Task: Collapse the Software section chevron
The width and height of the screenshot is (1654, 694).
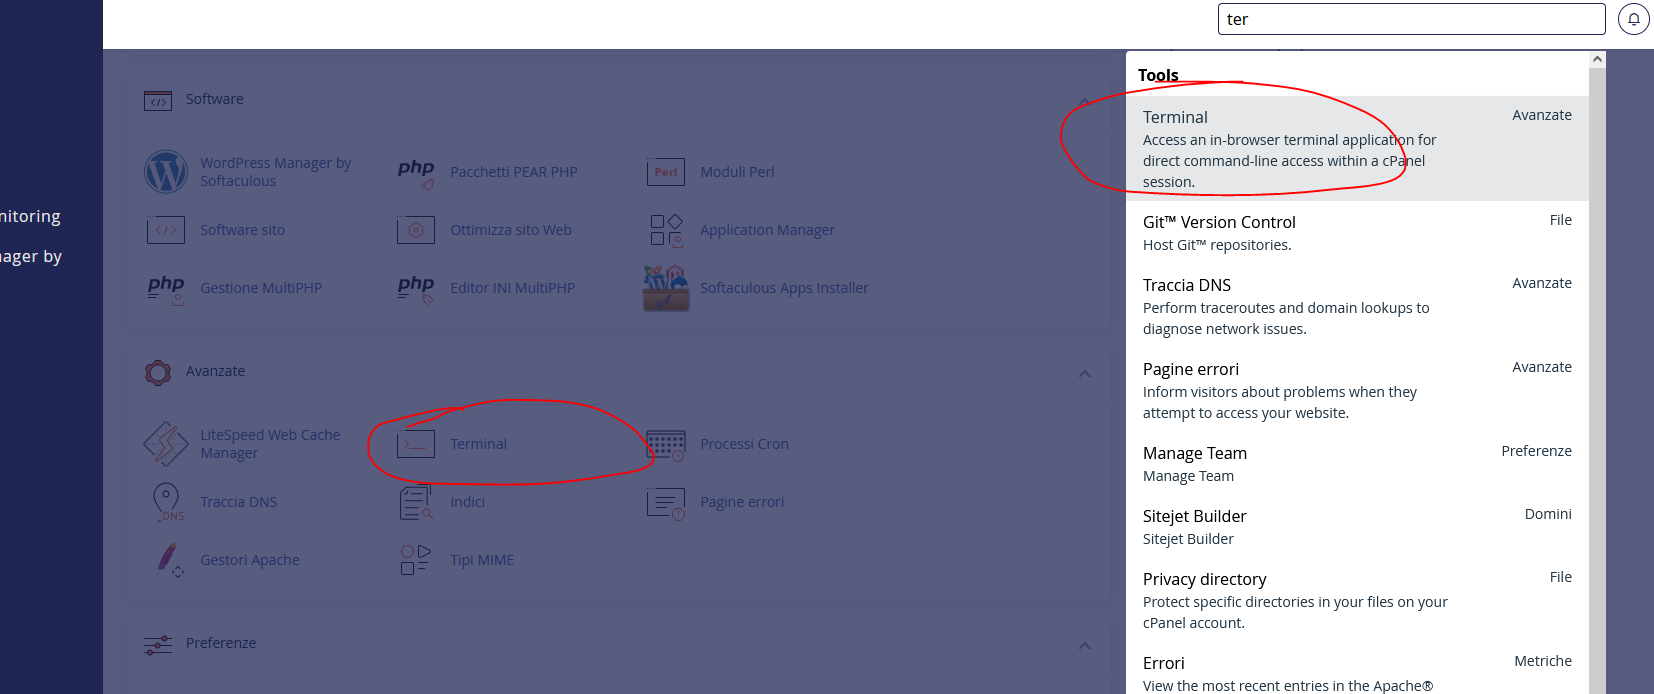Action: click(x=1084, y=101)
